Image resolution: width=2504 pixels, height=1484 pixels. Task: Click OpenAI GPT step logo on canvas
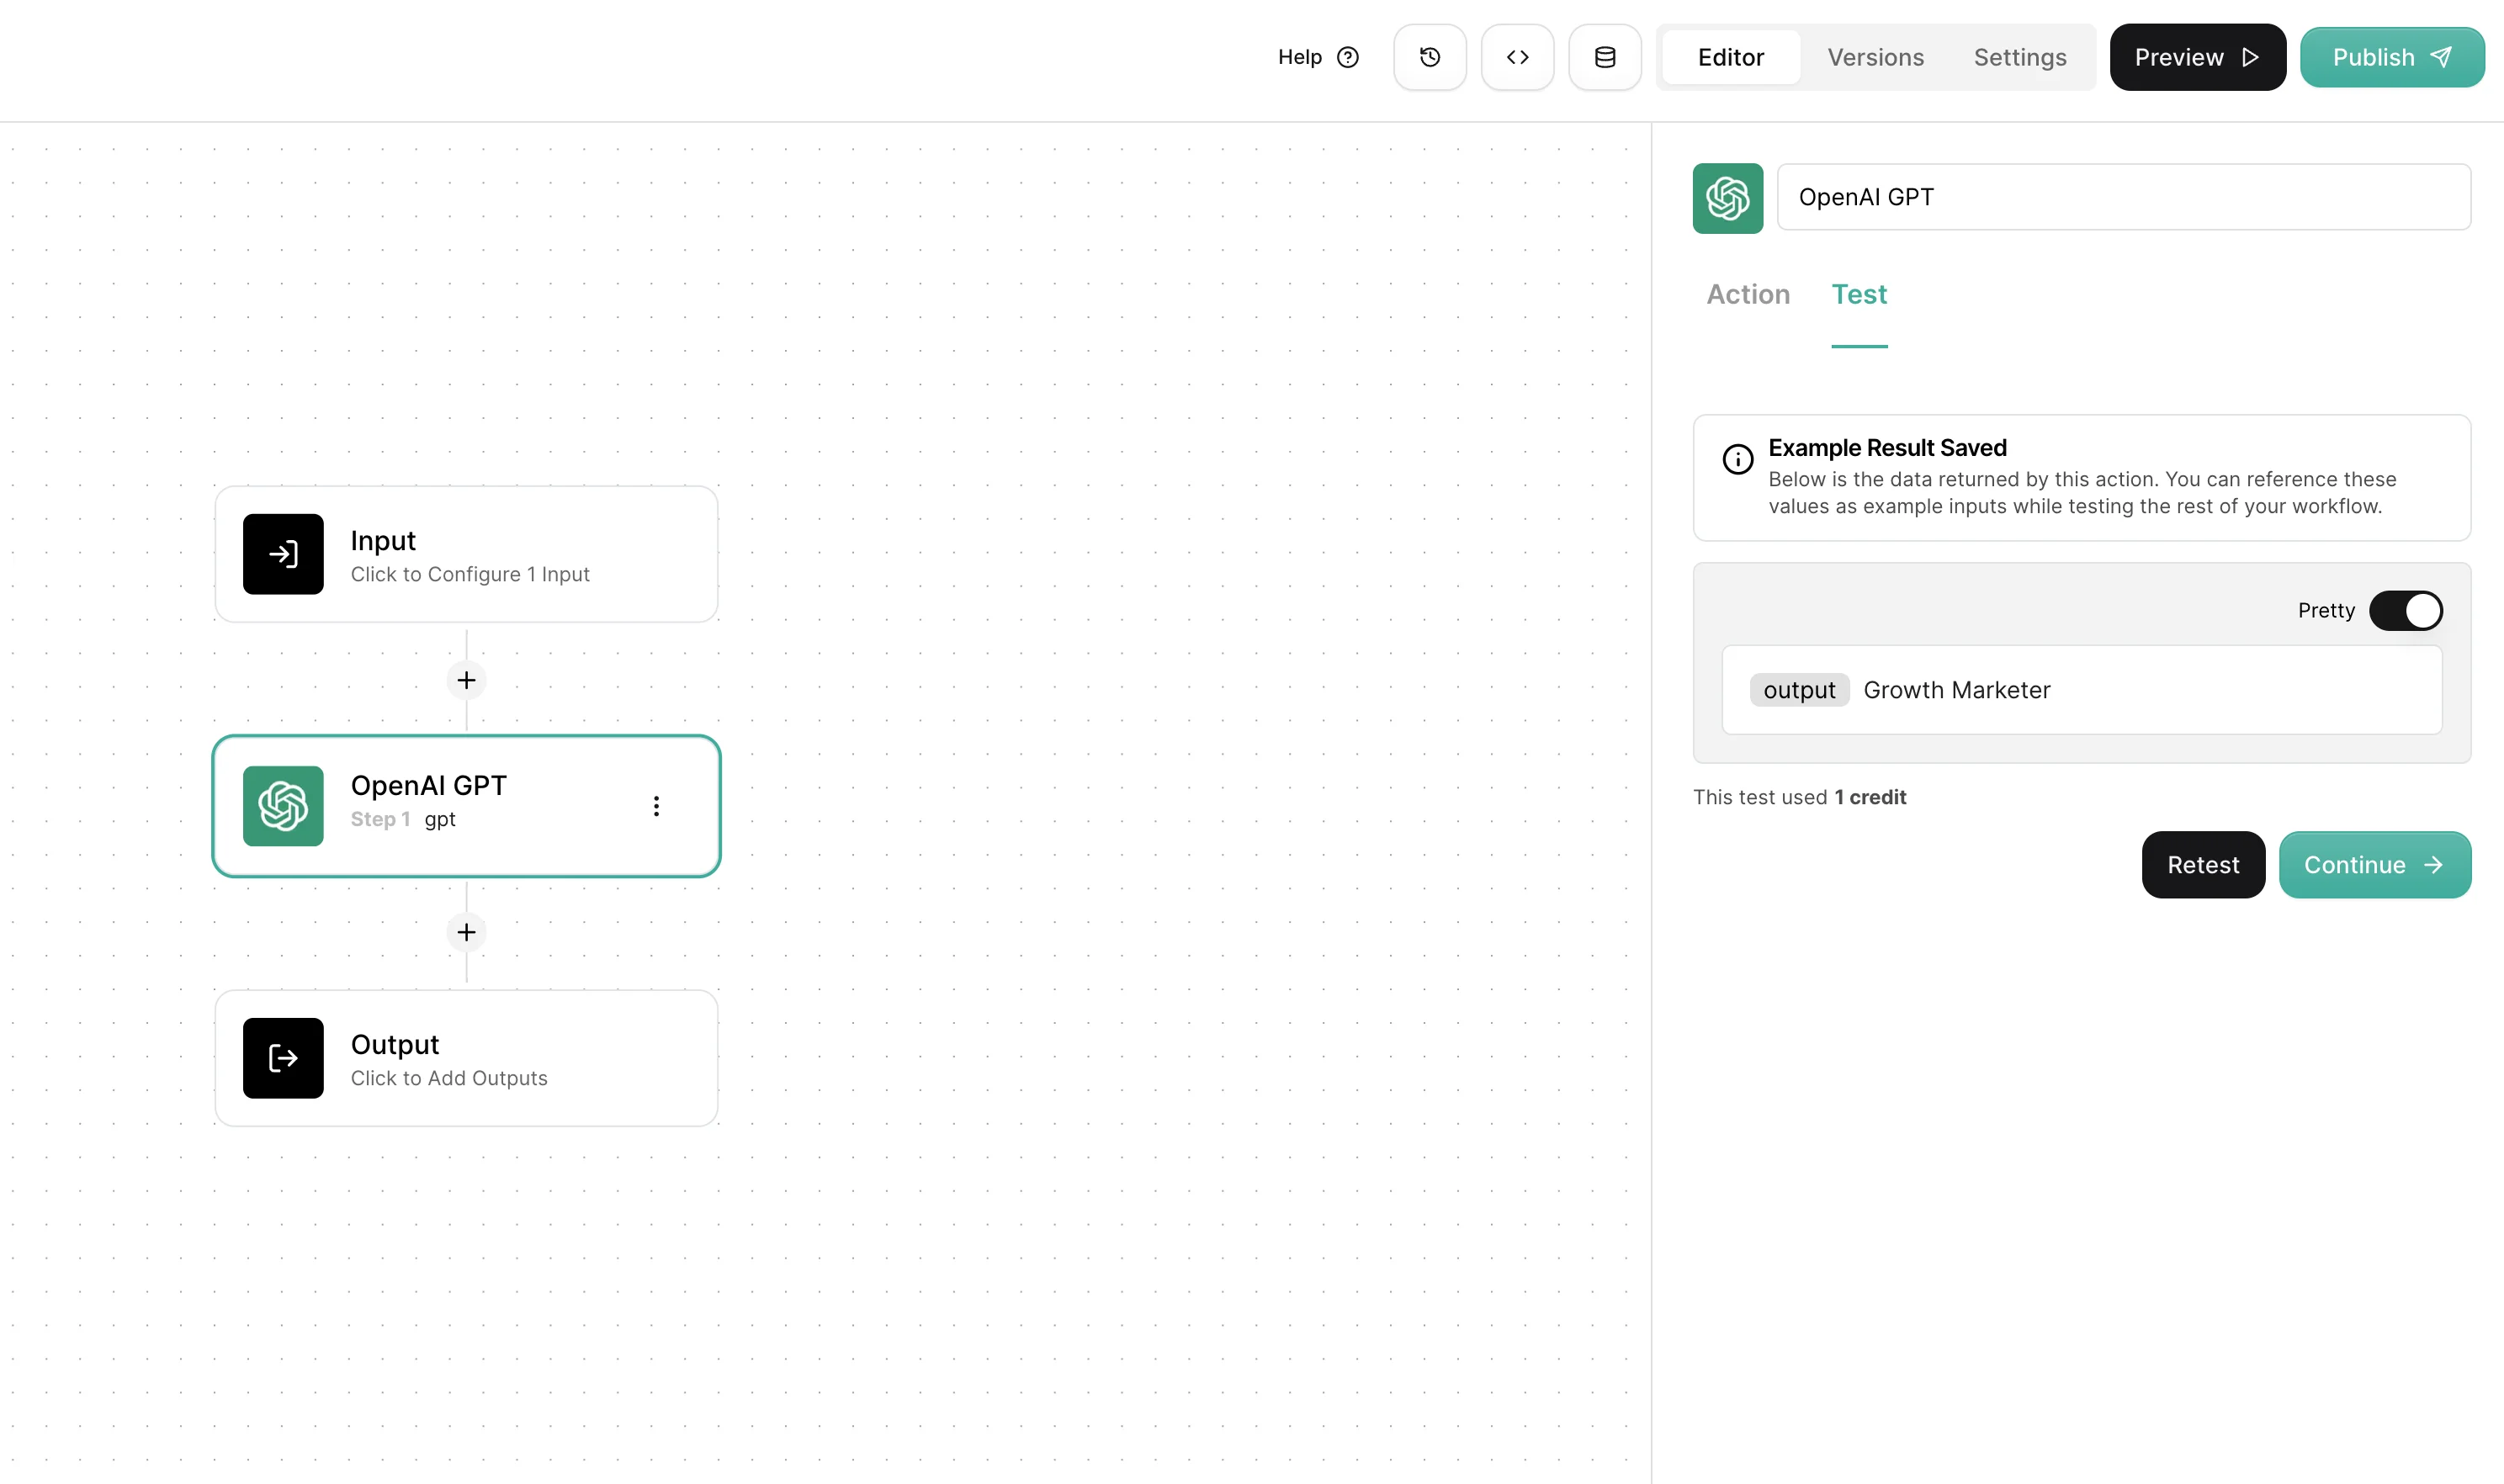pyautogui.click(x=283, y=806)
